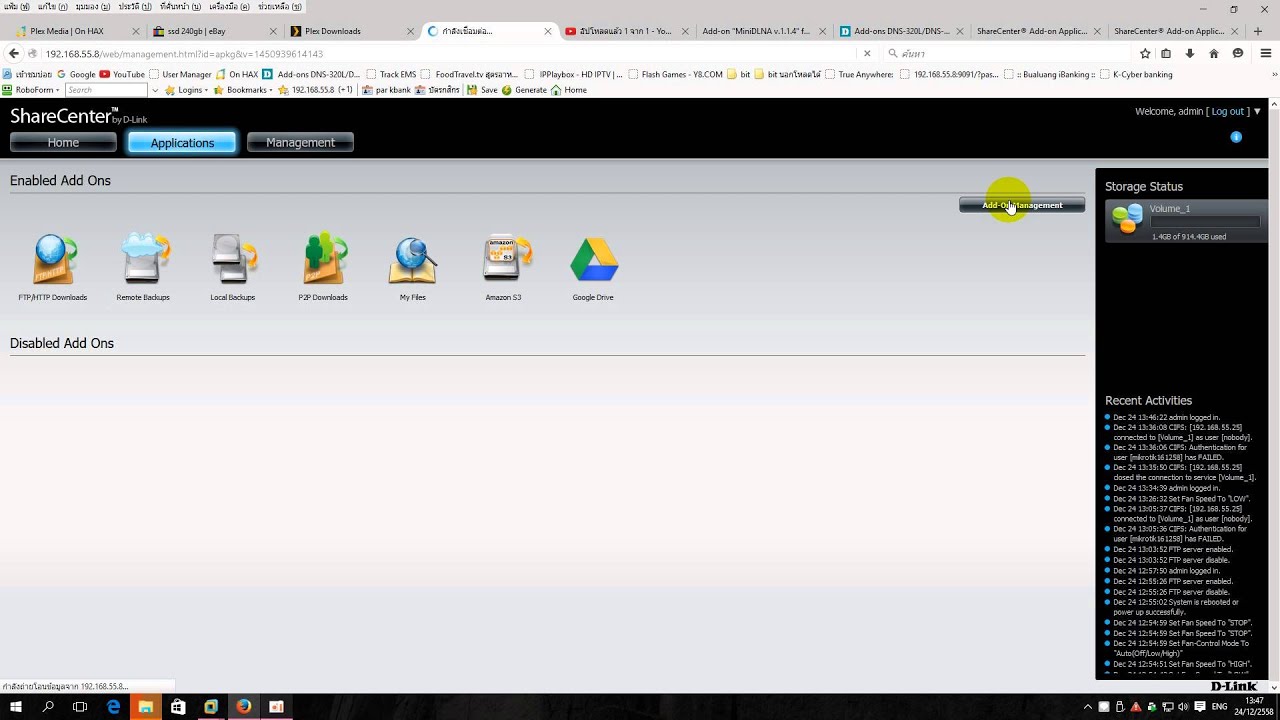Open the User Manager bookmark
Screen dimensions: 1280x720
(x=181, y=74)
